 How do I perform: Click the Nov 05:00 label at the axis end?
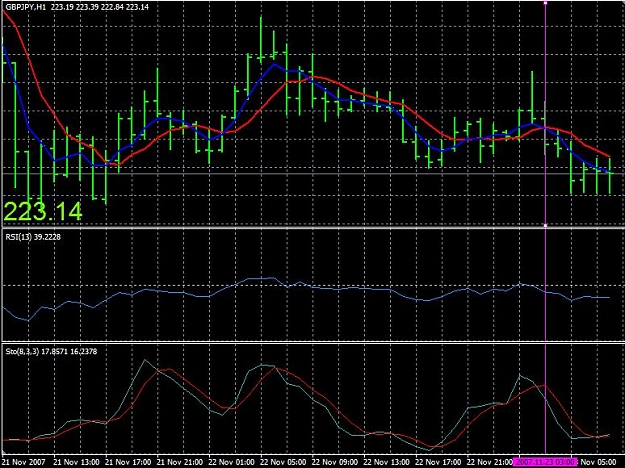(x=600, y=462)
